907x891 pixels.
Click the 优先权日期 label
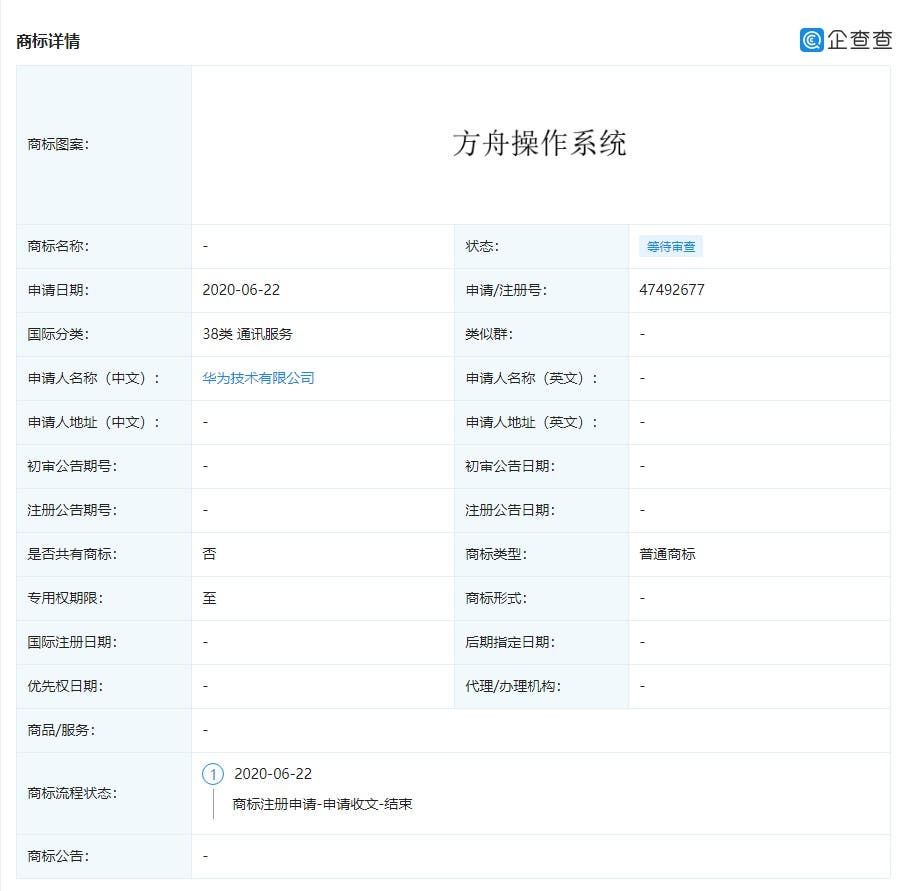click(65, 686)
